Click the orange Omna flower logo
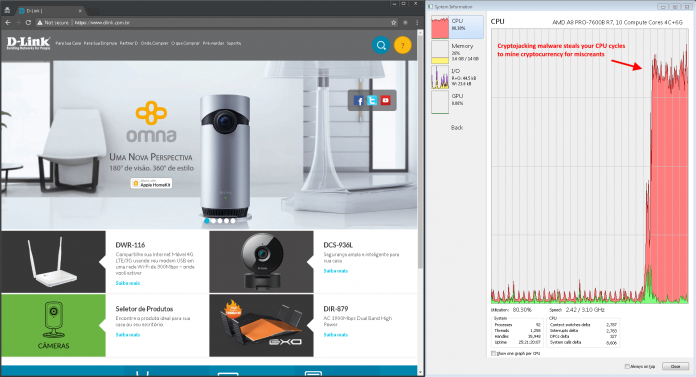This screenshot has width=696, height=377. click(x=151, y=112)
